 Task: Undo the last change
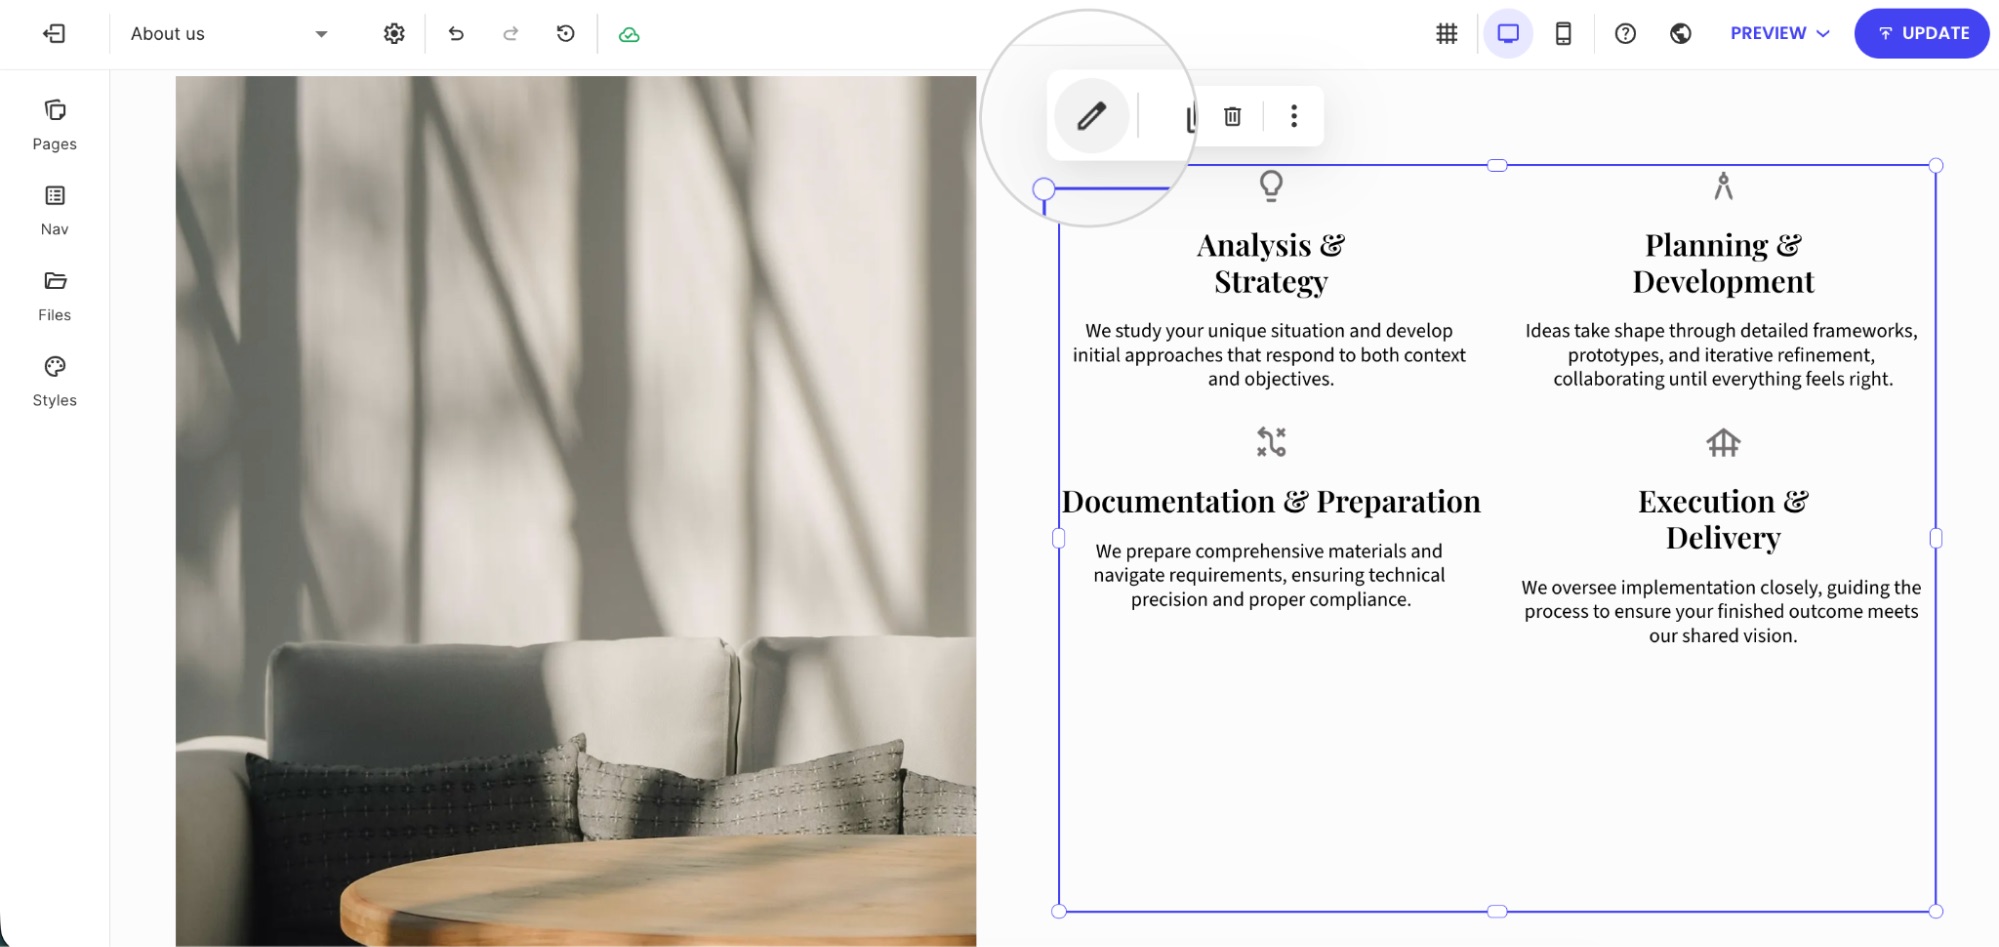pos(456,34)
